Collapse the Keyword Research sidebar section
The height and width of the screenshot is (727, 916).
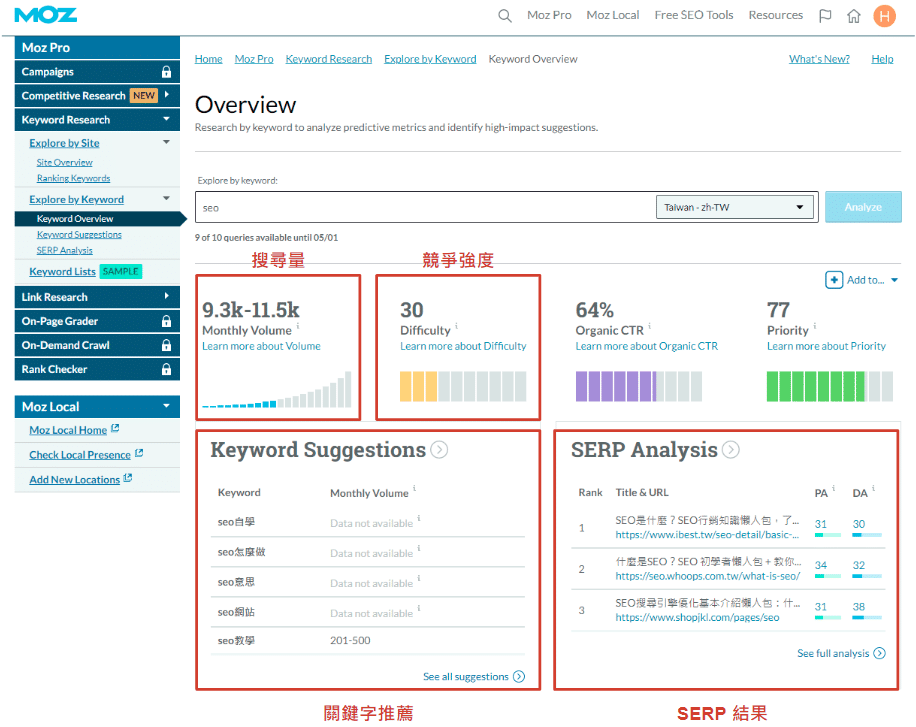coord(166,120)
